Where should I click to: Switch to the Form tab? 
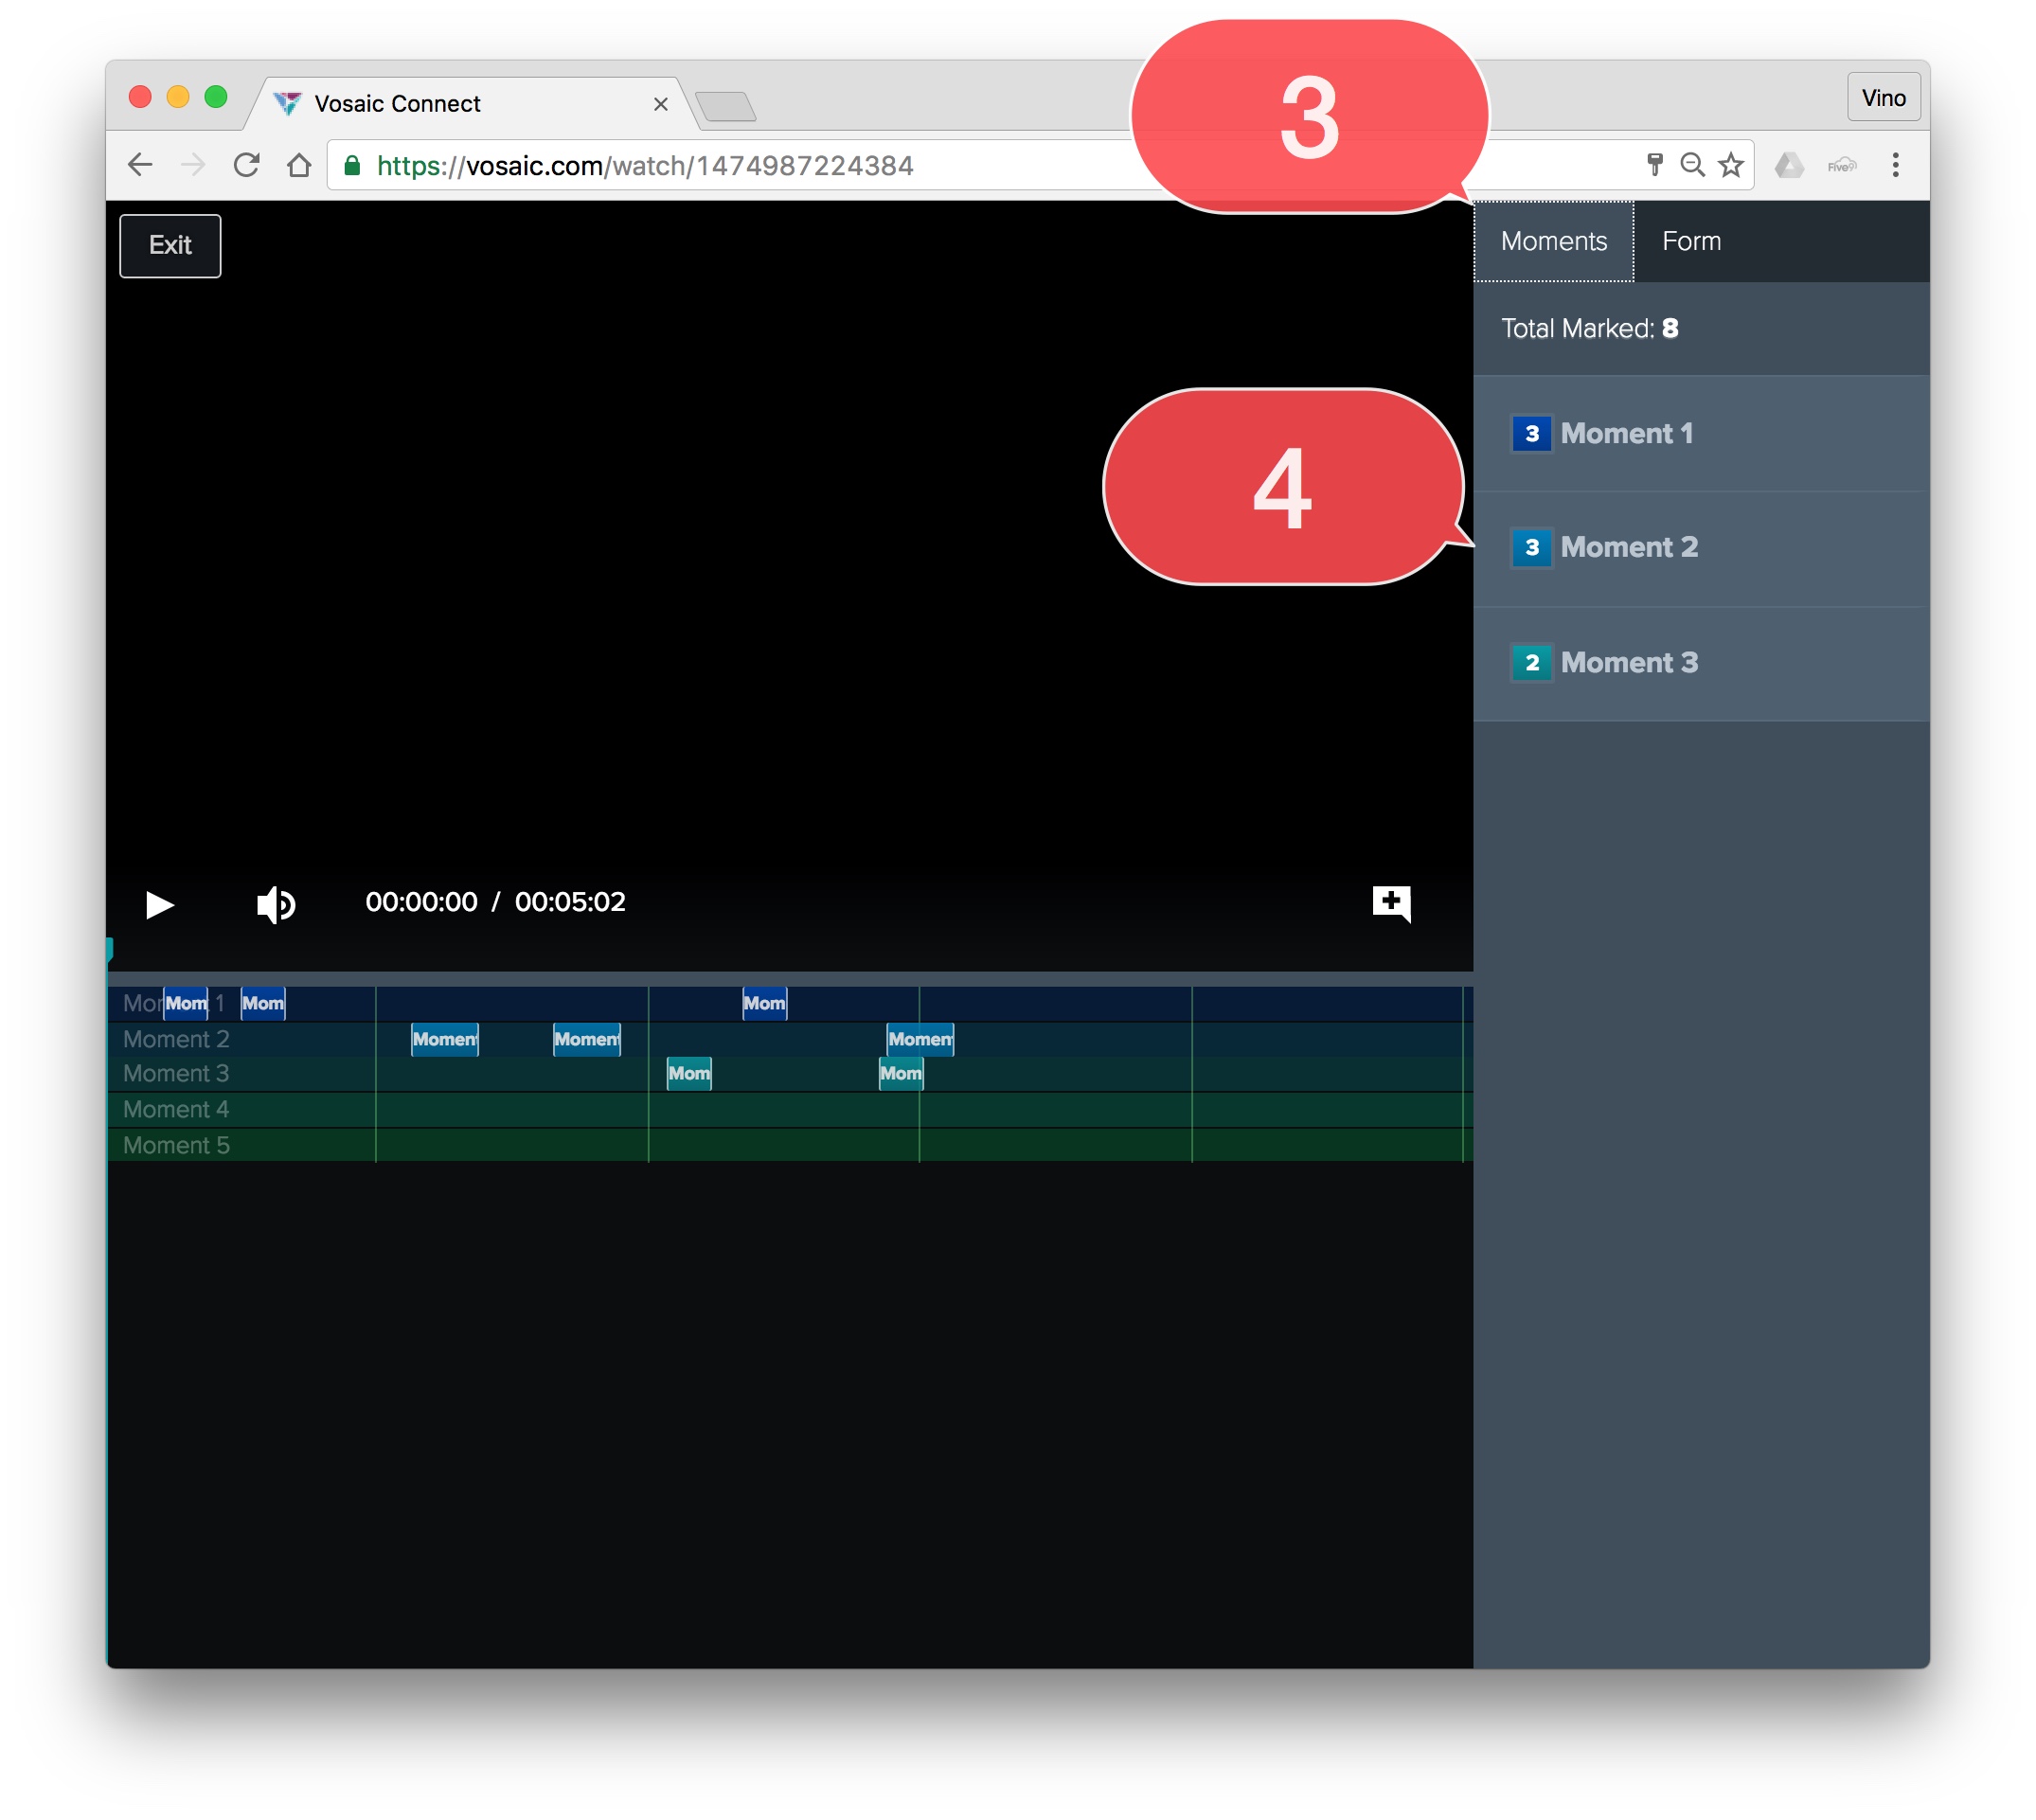pos(1691,241)
